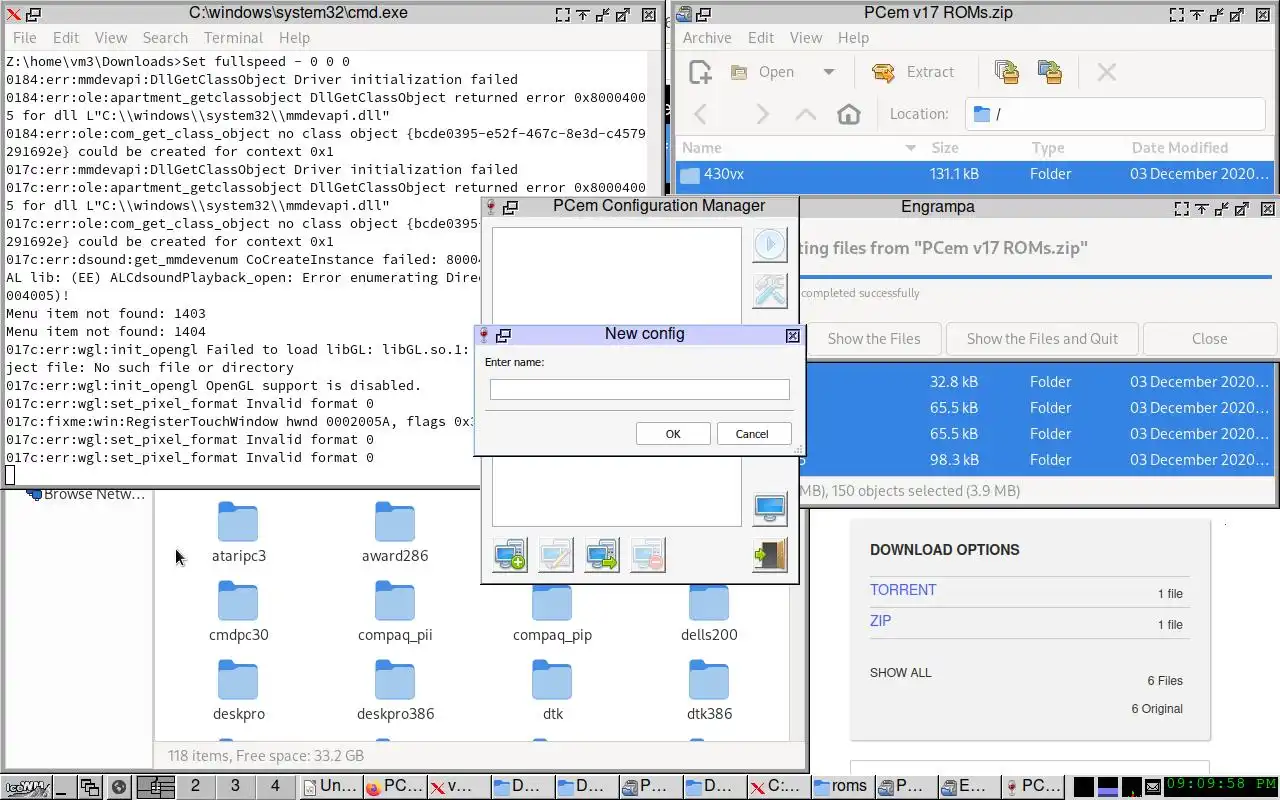Open Terminal menu in cmd.exe window
Viewport: 1280px width, 800px height.
pos(233,38)
